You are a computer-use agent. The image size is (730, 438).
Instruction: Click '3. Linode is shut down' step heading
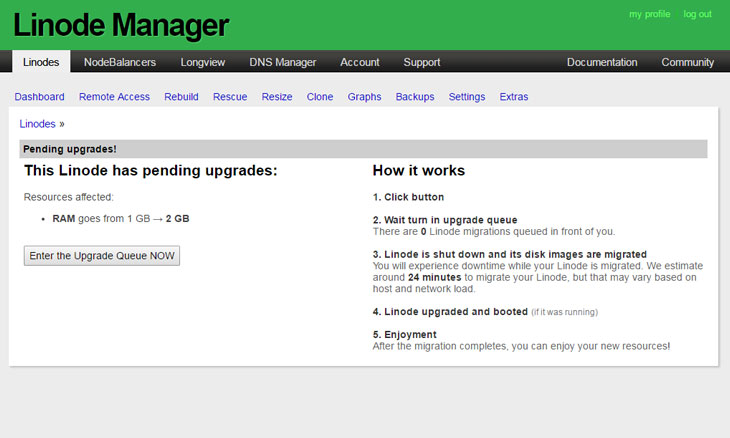point(510,254)
